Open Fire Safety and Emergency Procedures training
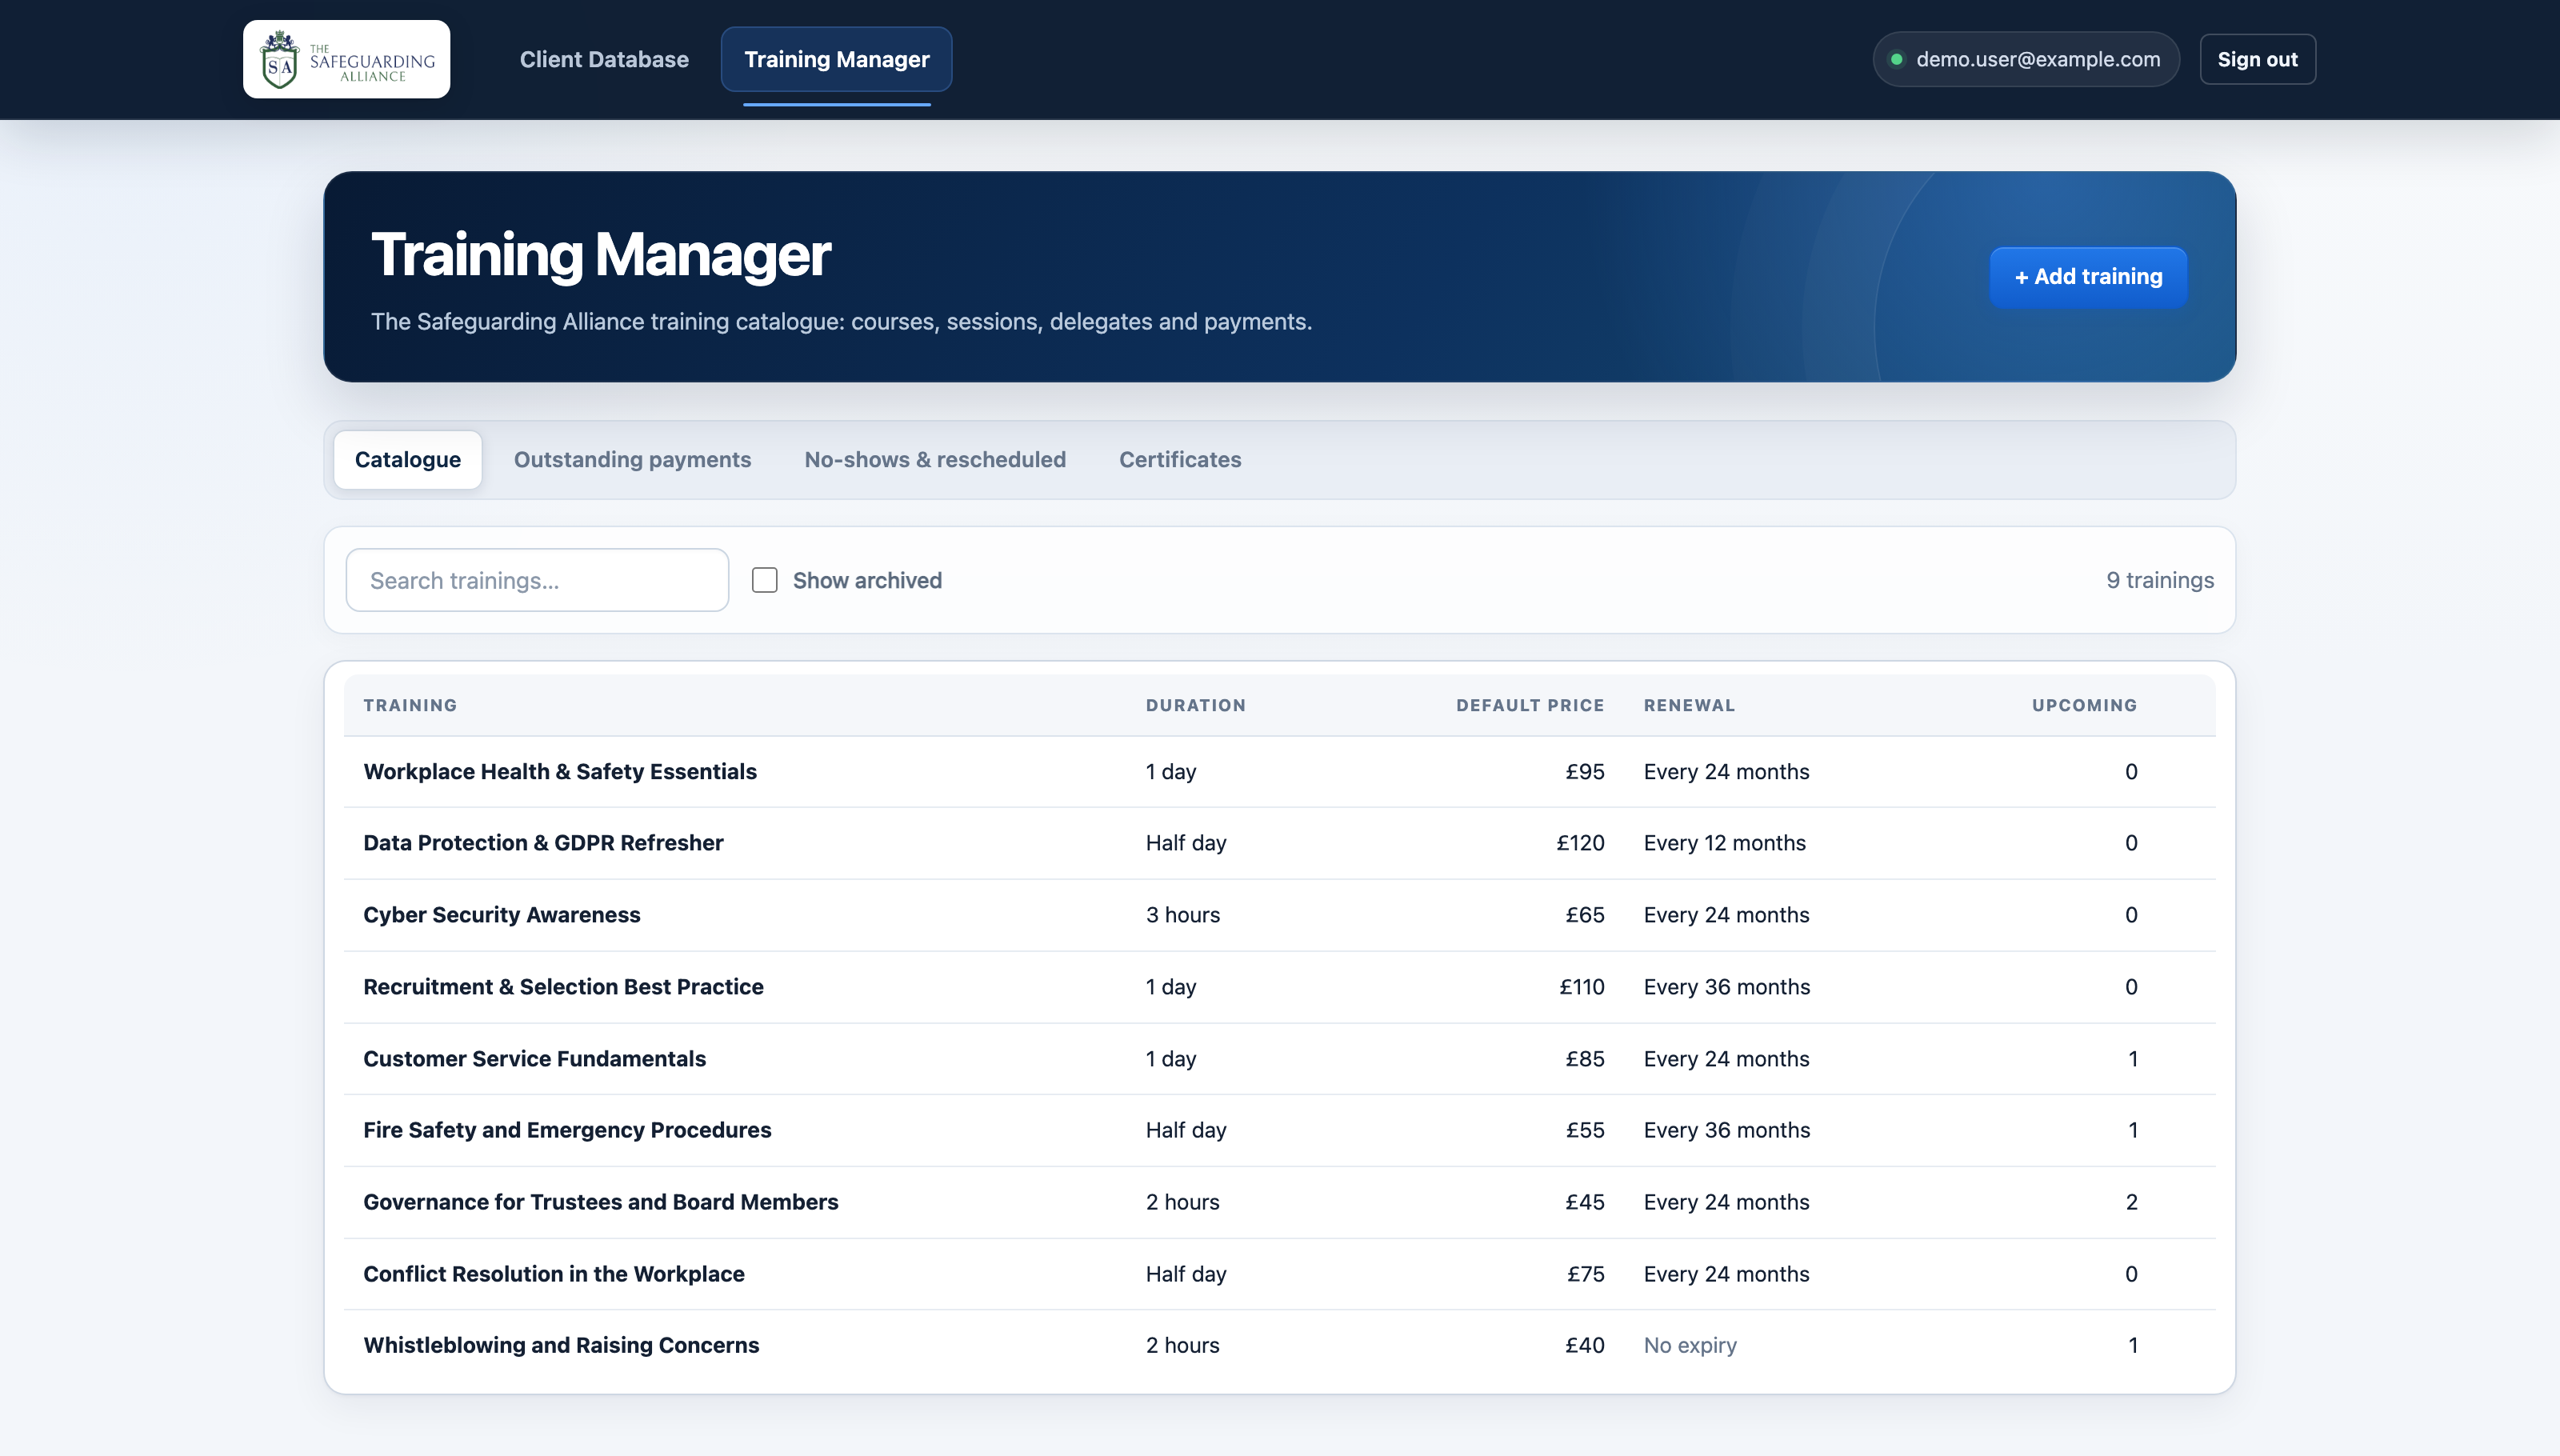This screenshot has height=1456, width=2560. [567, 1130]
